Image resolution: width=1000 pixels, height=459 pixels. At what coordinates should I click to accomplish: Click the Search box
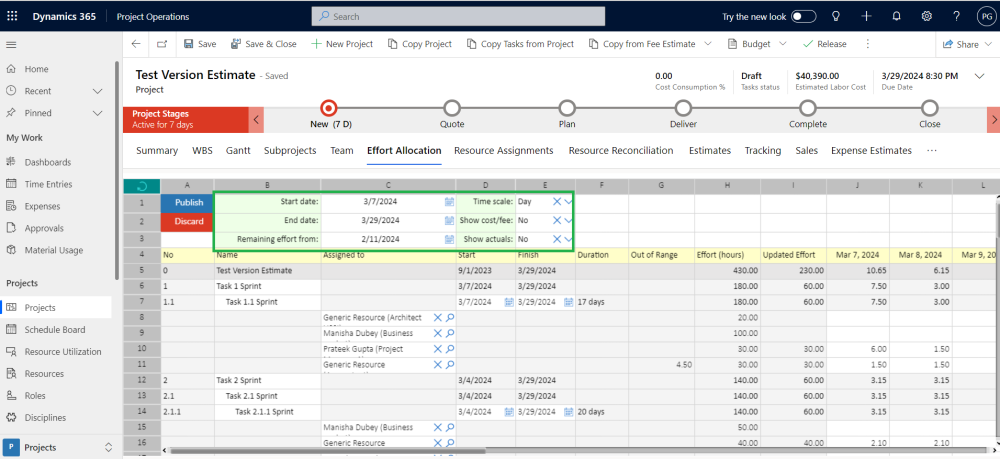458,17
